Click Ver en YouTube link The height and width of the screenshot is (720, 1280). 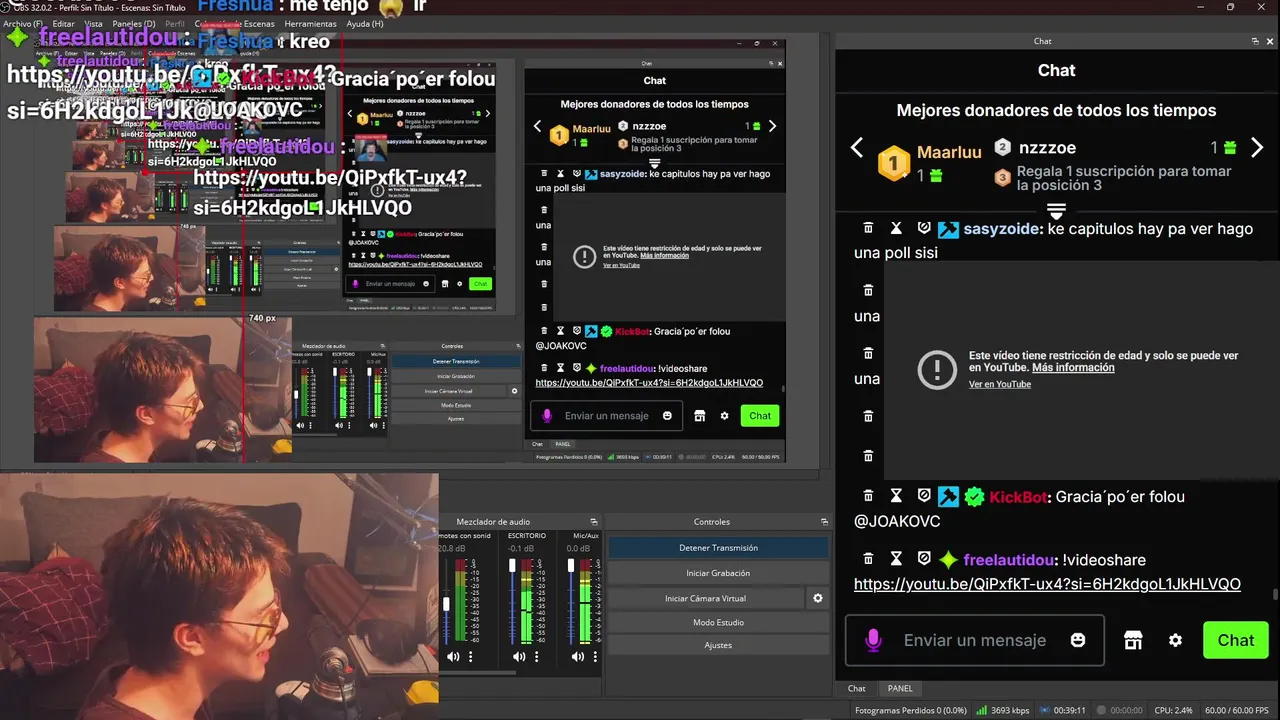pos(999,384)
